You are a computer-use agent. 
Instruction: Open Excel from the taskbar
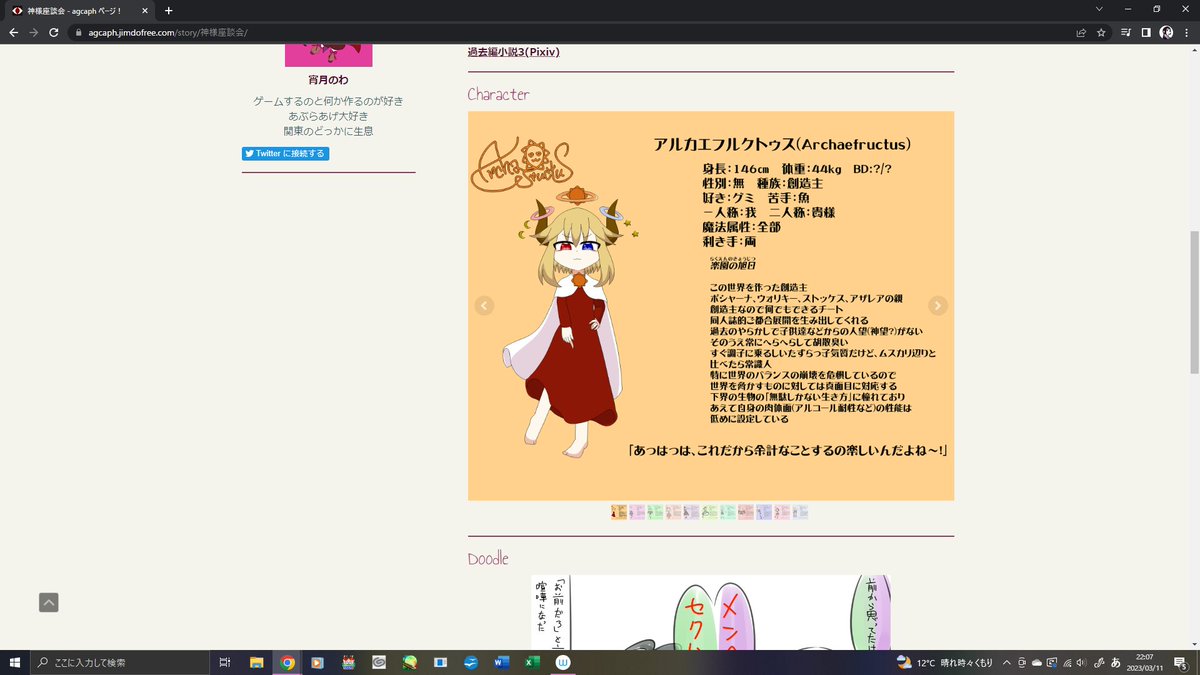(x=532, y=662)
